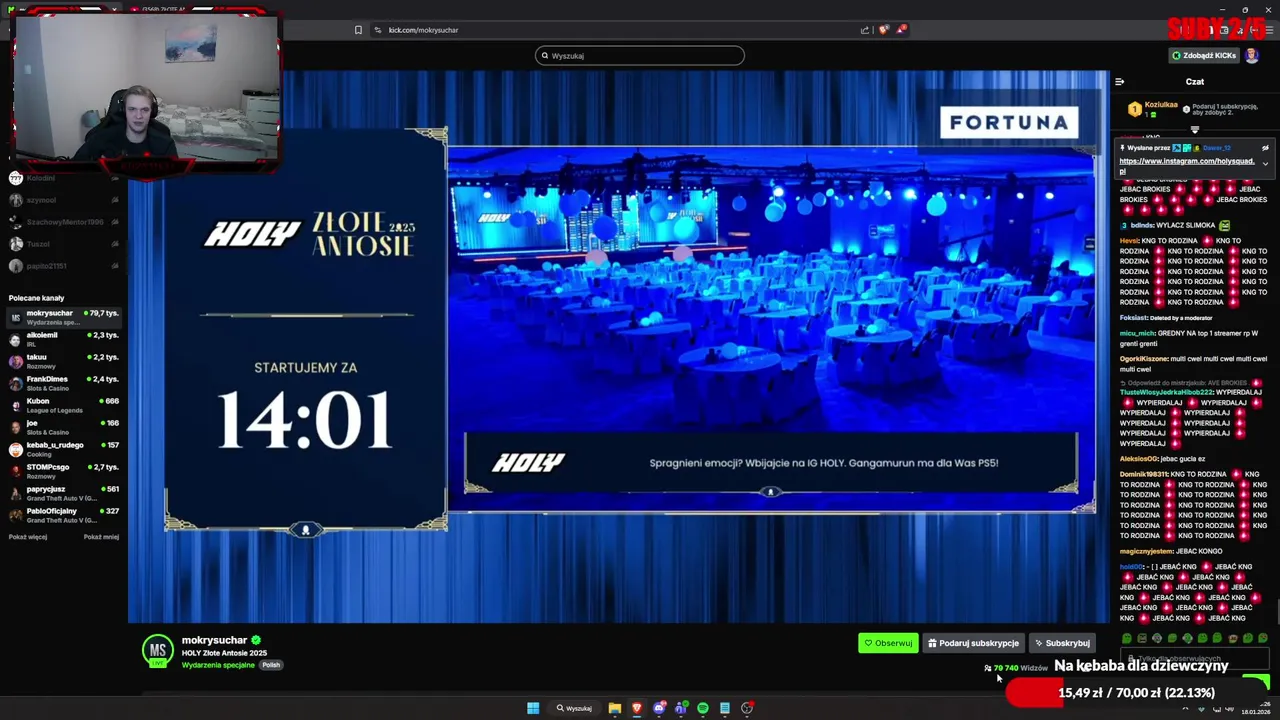Click the Wydarzenia specjalne category link
Screen dimensions: 1280x720
(218, 665)
